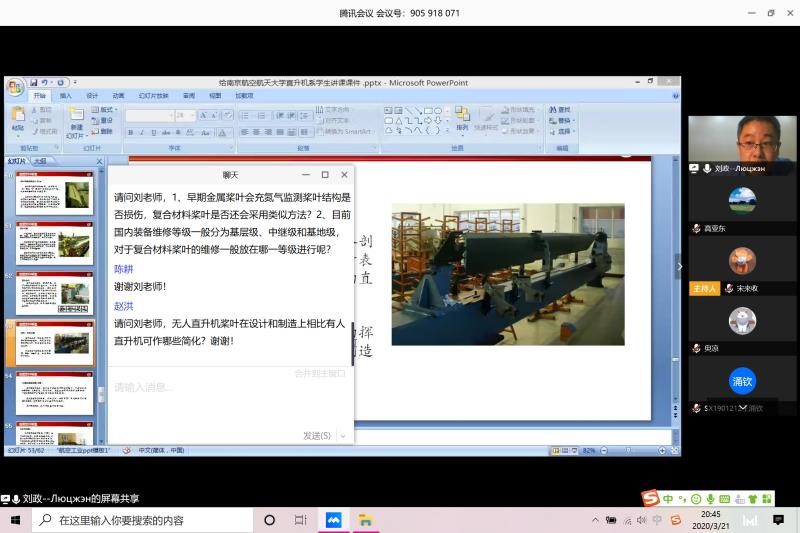Click the Save icon in quick access toolbar
Screen dimensions: 800x533
point(33,83)
